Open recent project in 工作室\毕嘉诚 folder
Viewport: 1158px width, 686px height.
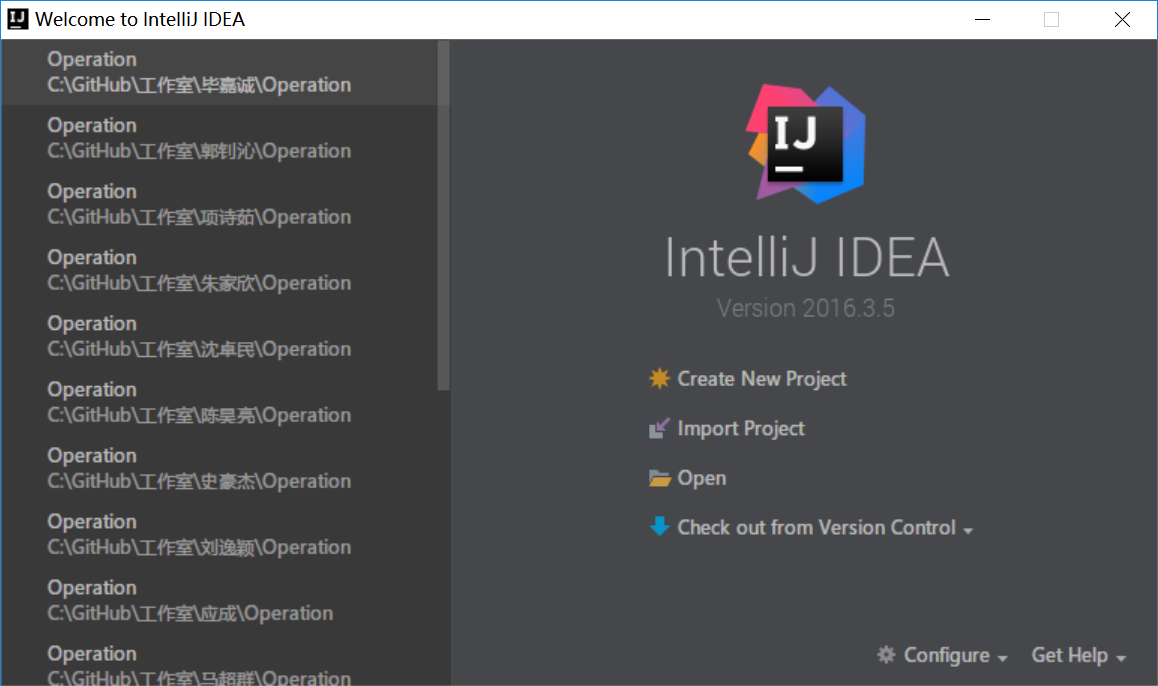click(x=220, y=72)
